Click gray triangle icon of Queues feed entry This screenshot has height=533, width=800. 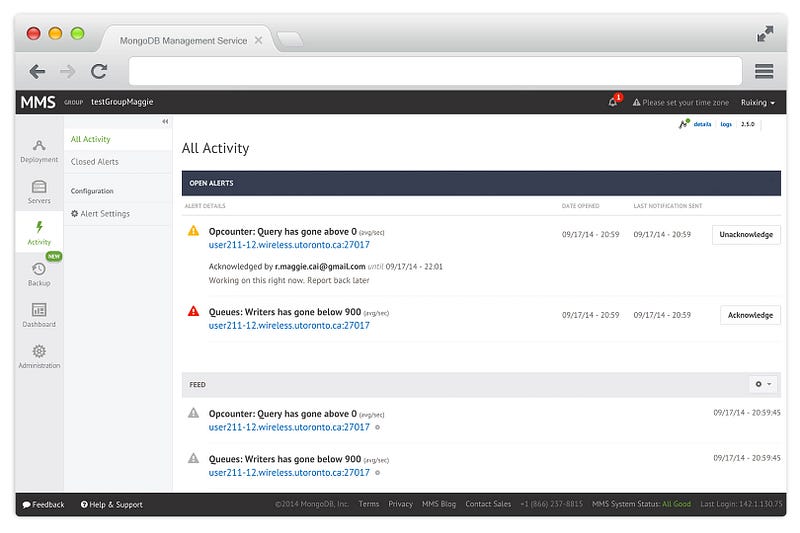point(193,458)
